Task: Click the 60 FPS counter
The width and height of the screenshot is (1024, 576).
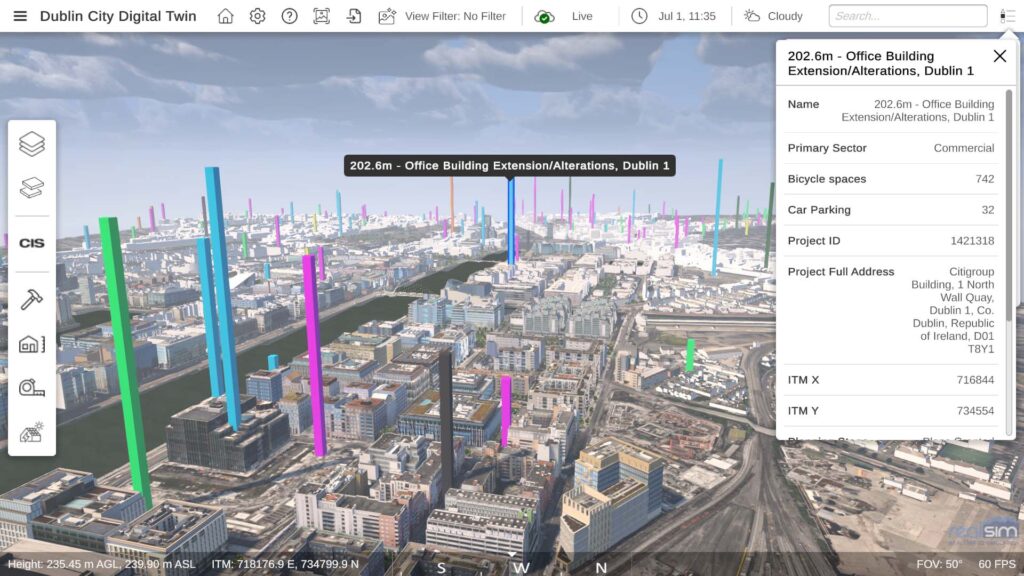Action: pyautogui.click(x=997, y=564)
